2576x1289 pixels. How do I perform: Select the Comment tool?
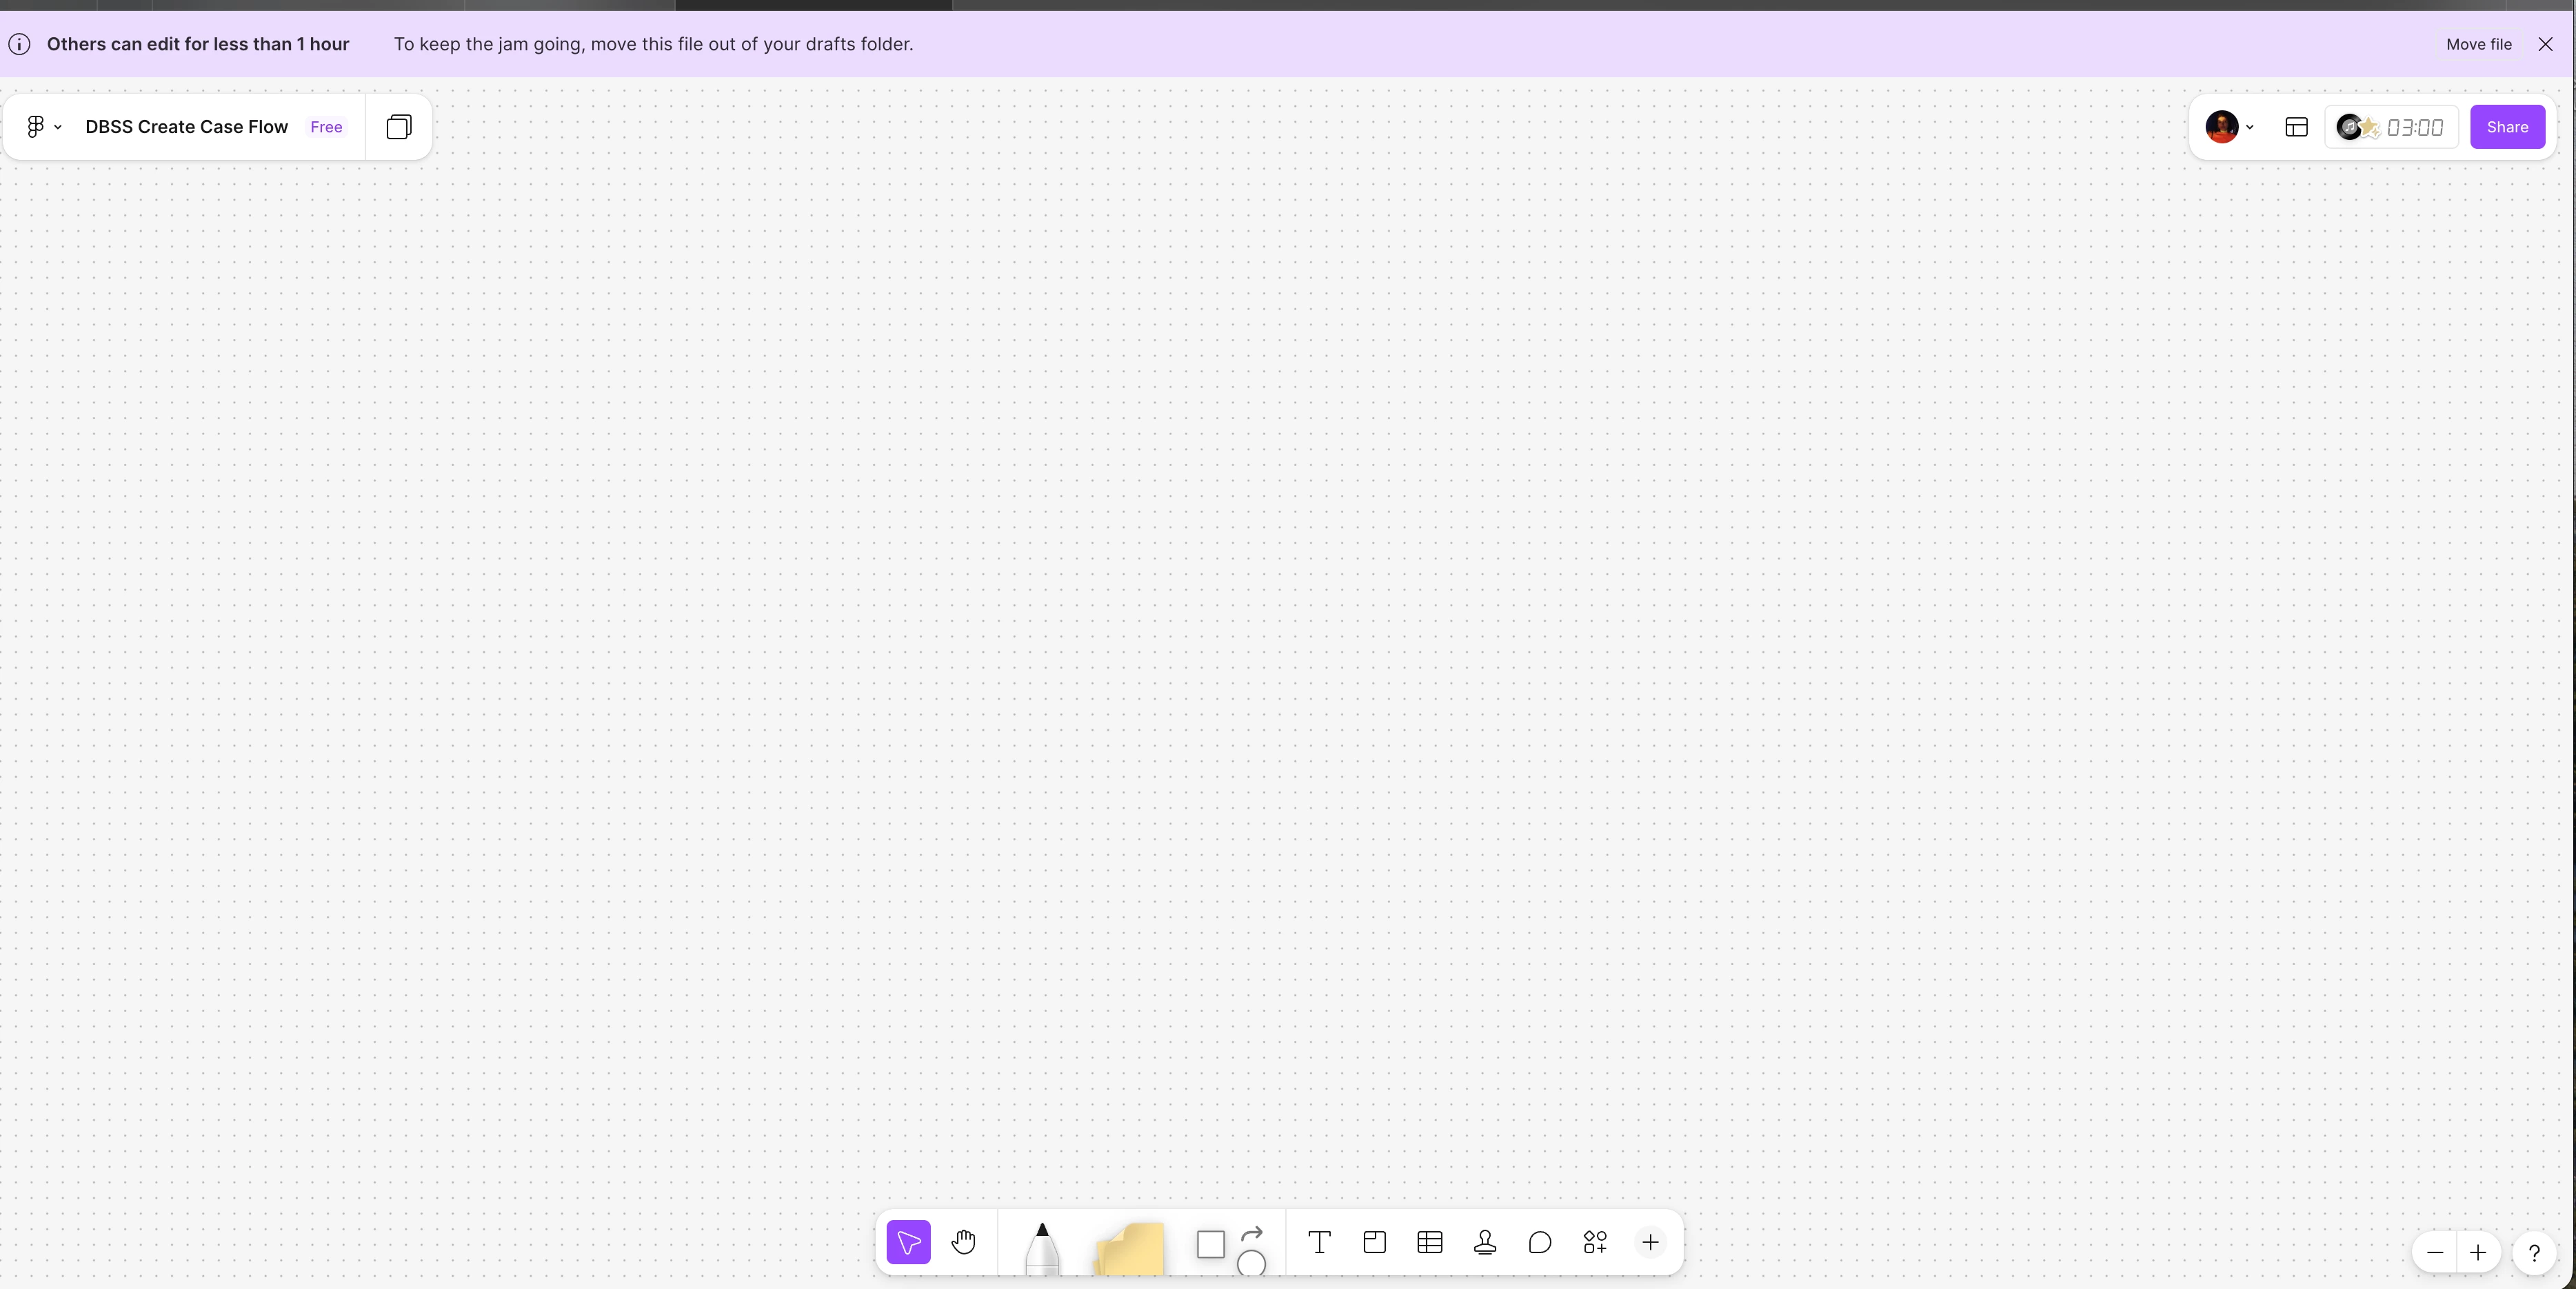click(x=1540, y=1242)
